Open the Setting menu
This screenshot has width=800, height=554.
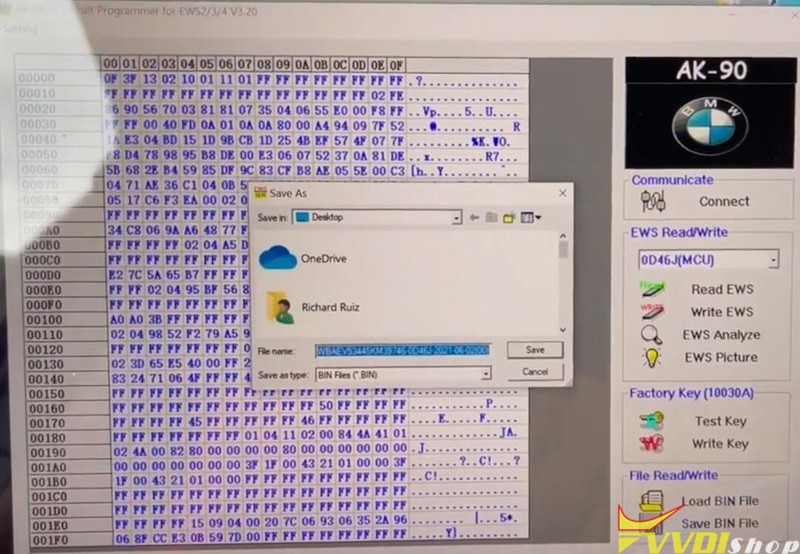click(x=20, y=29)
